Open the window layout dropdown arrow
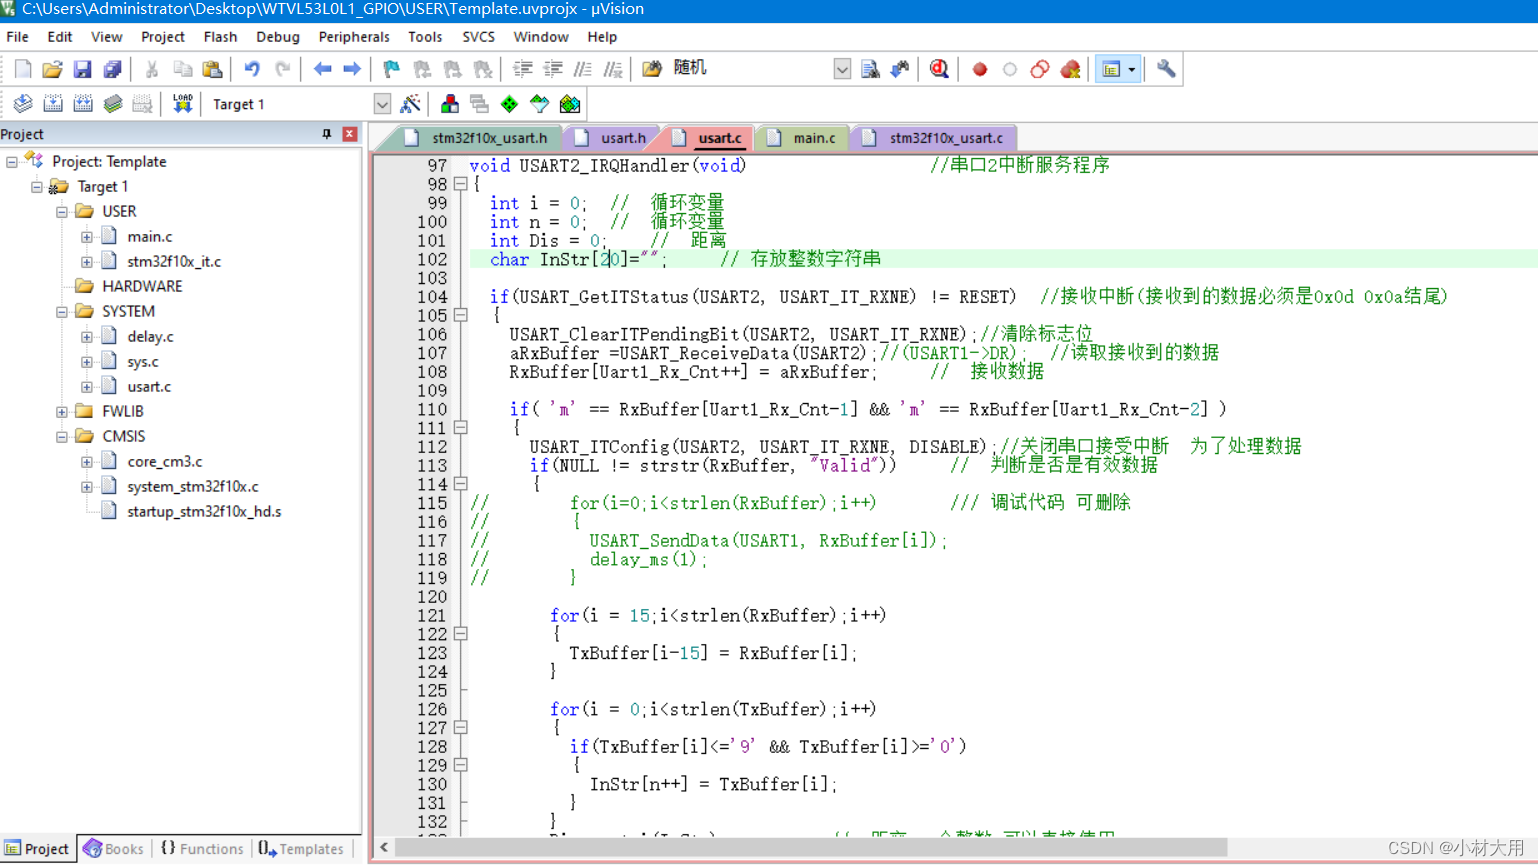Image resolution: width=1538 pixels, height=866 pixels. point(1132,69)
